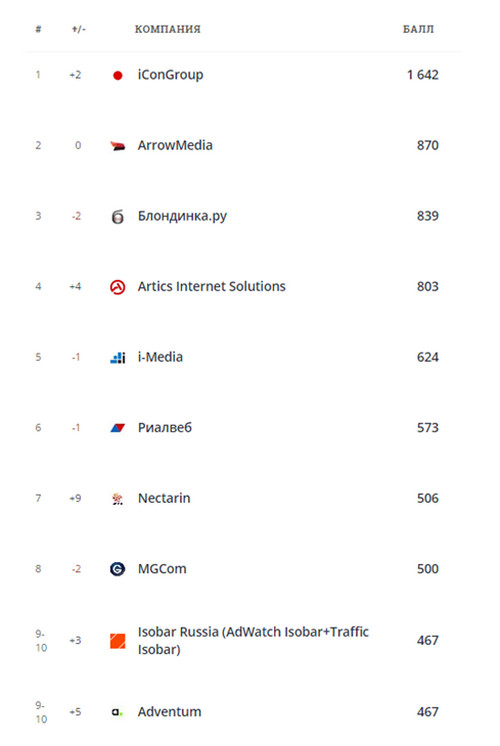Click the i-Media blue logo icon
The height and width of the screenshot is (746, 500).
coord(118,358)
